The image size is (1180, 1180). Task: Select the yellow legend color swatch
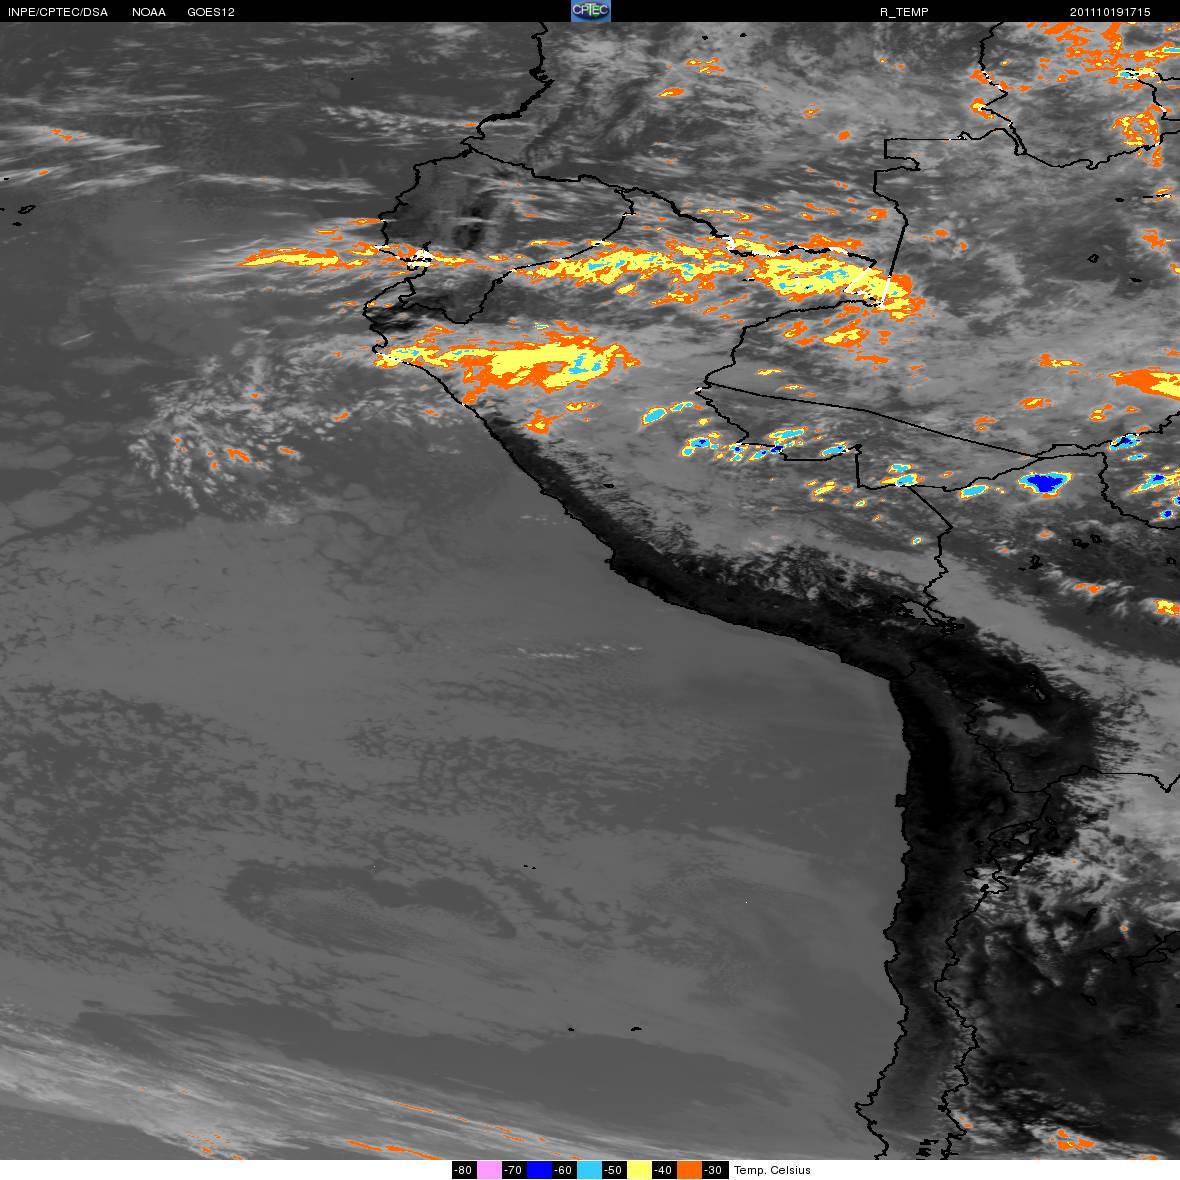click(640, 1170)
